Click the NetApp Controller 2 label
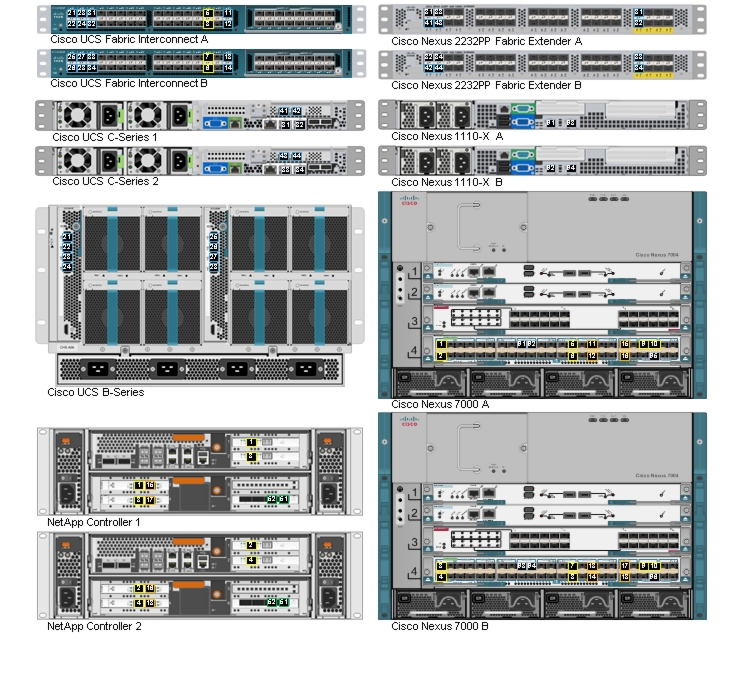 [94, 626]
